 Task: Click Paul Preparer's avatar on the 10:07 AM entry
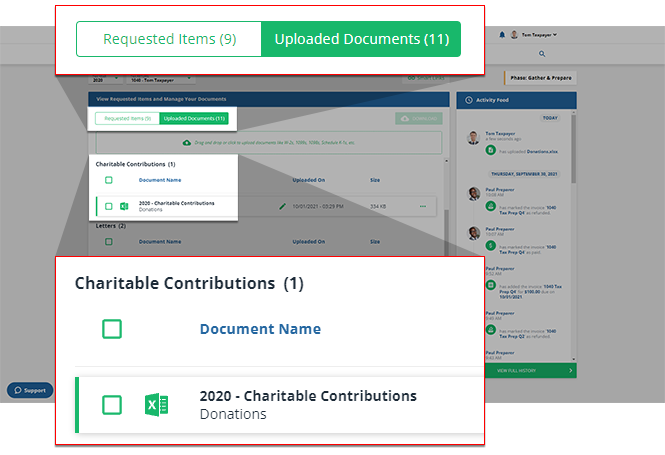click(474, 233)
